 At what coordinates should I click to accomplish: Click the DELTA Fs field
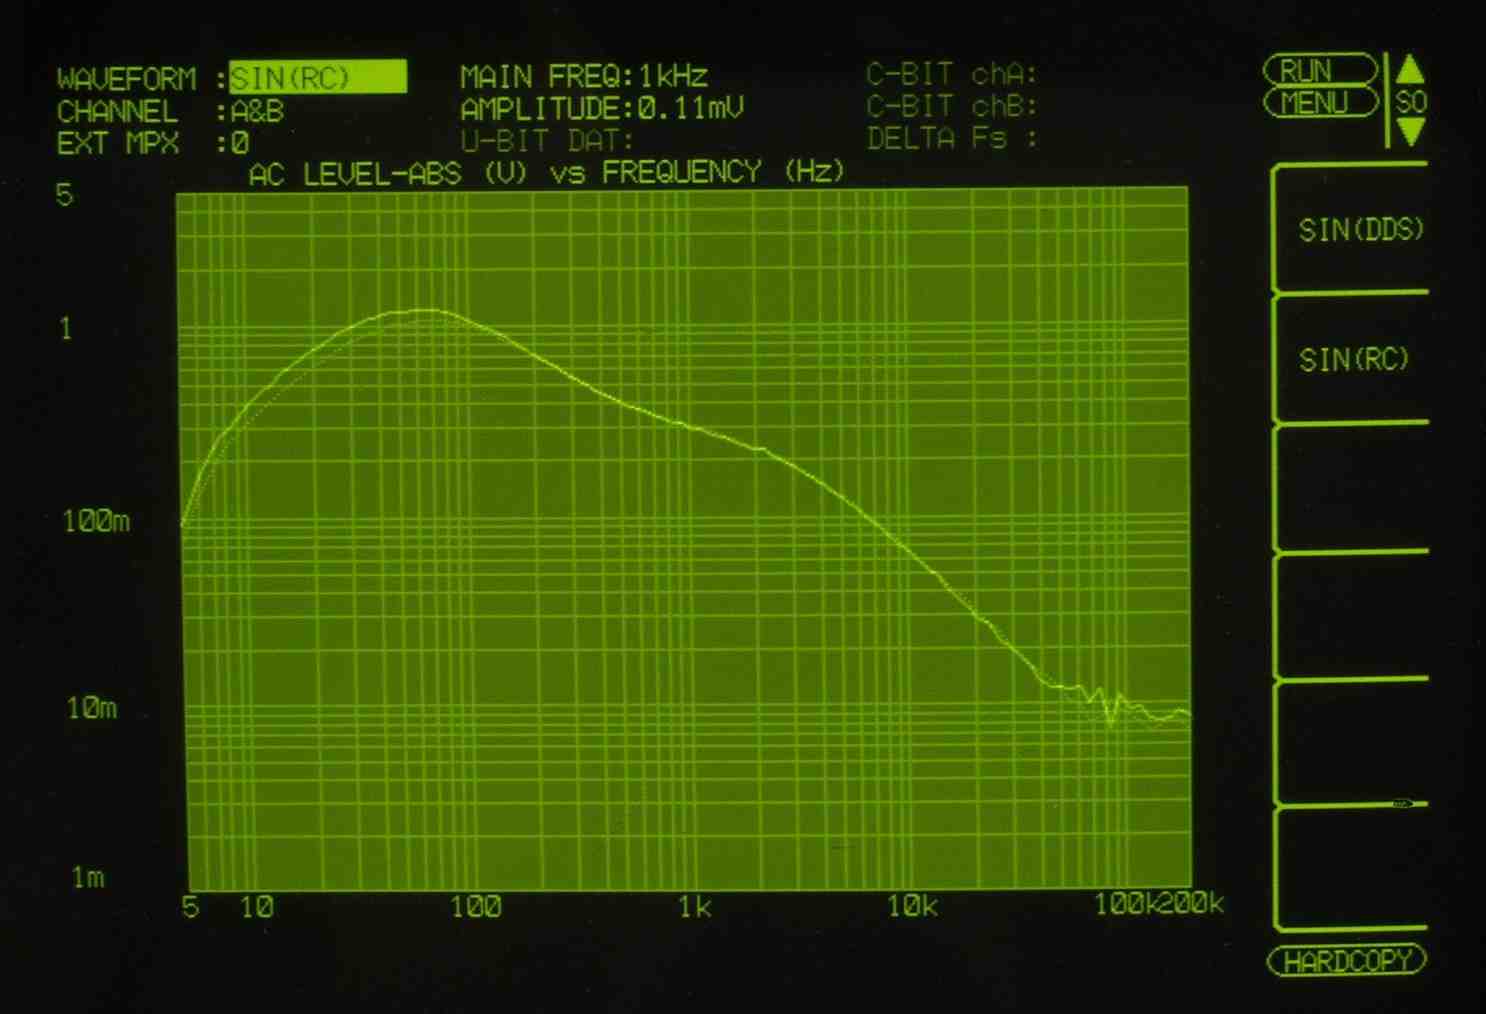[951, 138]
